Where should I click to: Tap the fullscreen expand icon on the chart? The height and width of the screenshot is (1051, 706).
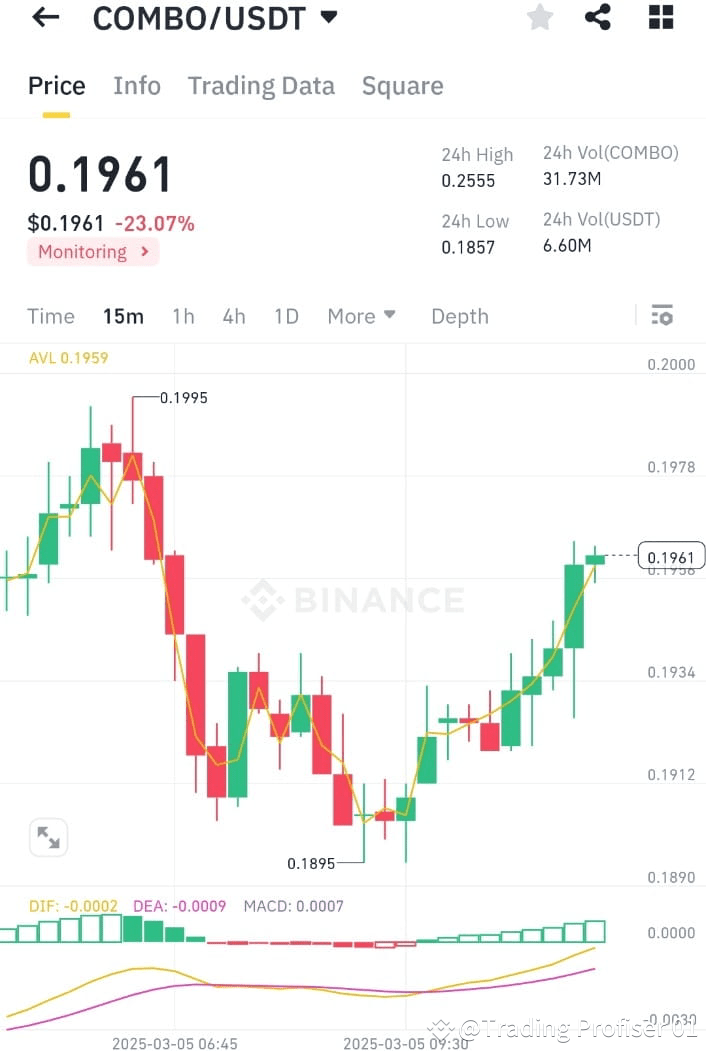click(x=48, y=837)
